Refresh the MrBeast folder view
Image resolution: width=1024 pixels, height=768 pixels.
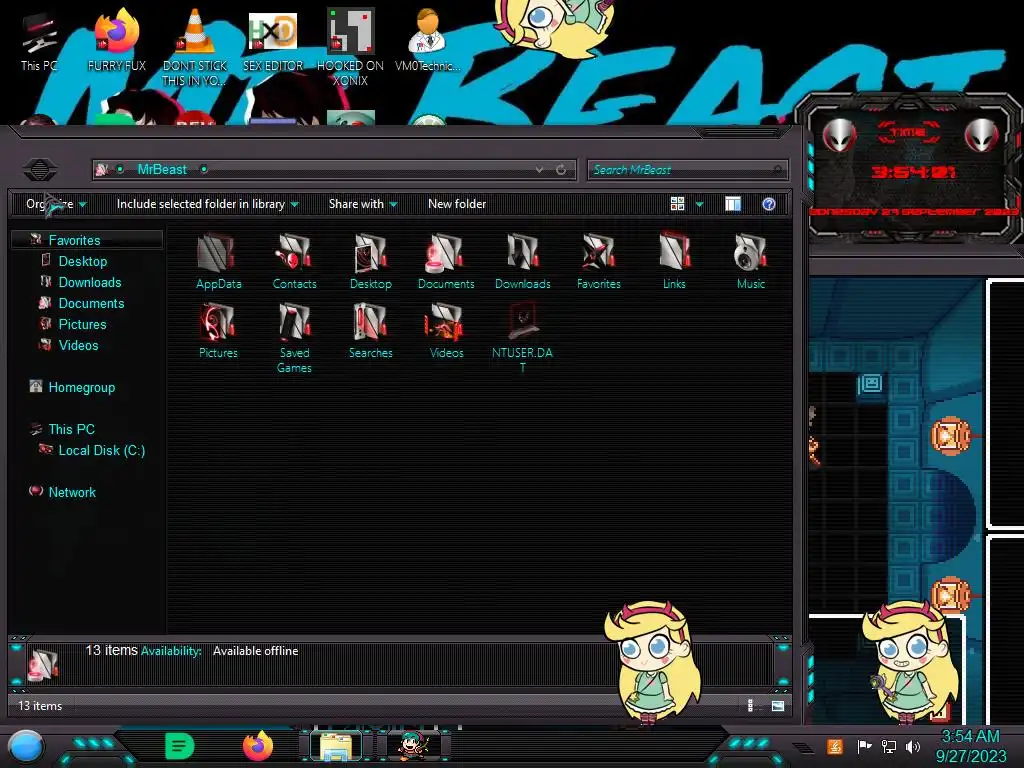561,170
